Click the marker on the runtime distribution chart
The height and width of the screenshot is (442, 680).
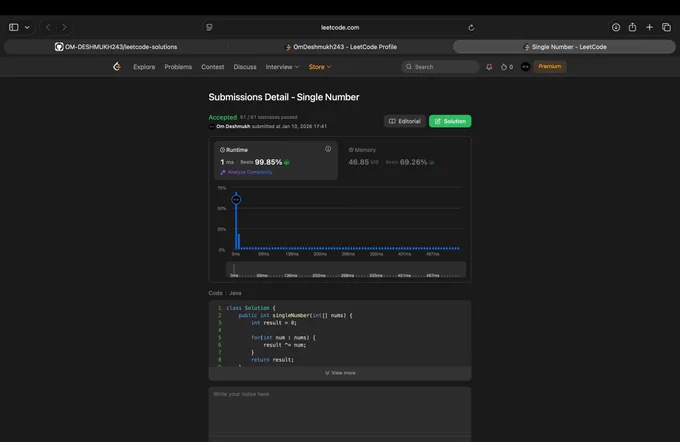(x=236, y=200)
